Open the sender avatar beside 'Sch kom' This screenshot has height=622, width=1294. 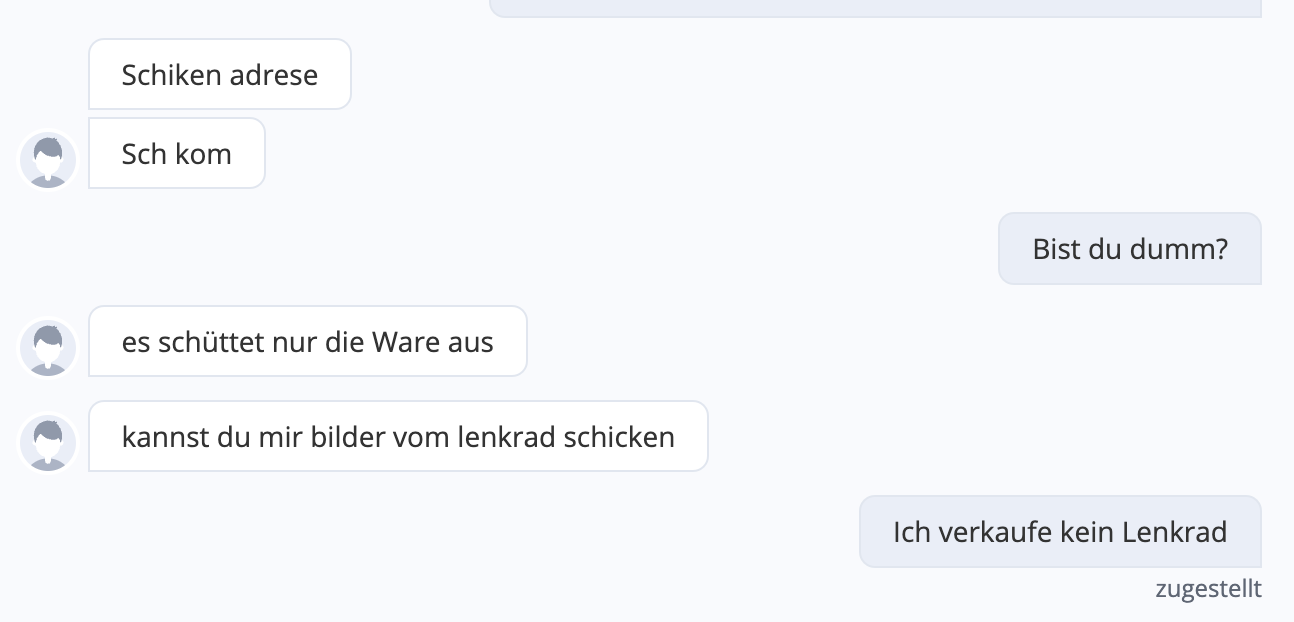point(48,160)
